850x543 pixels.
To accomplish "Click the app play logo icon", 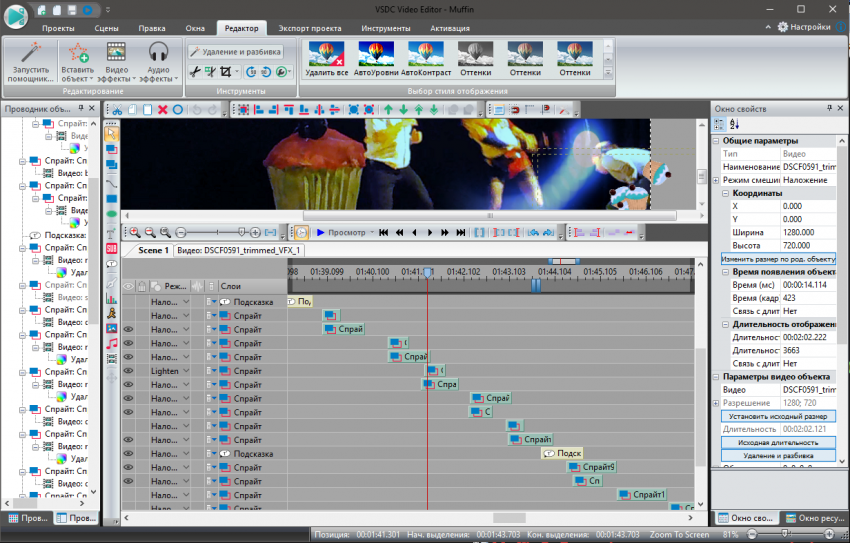I will (16, 15).
